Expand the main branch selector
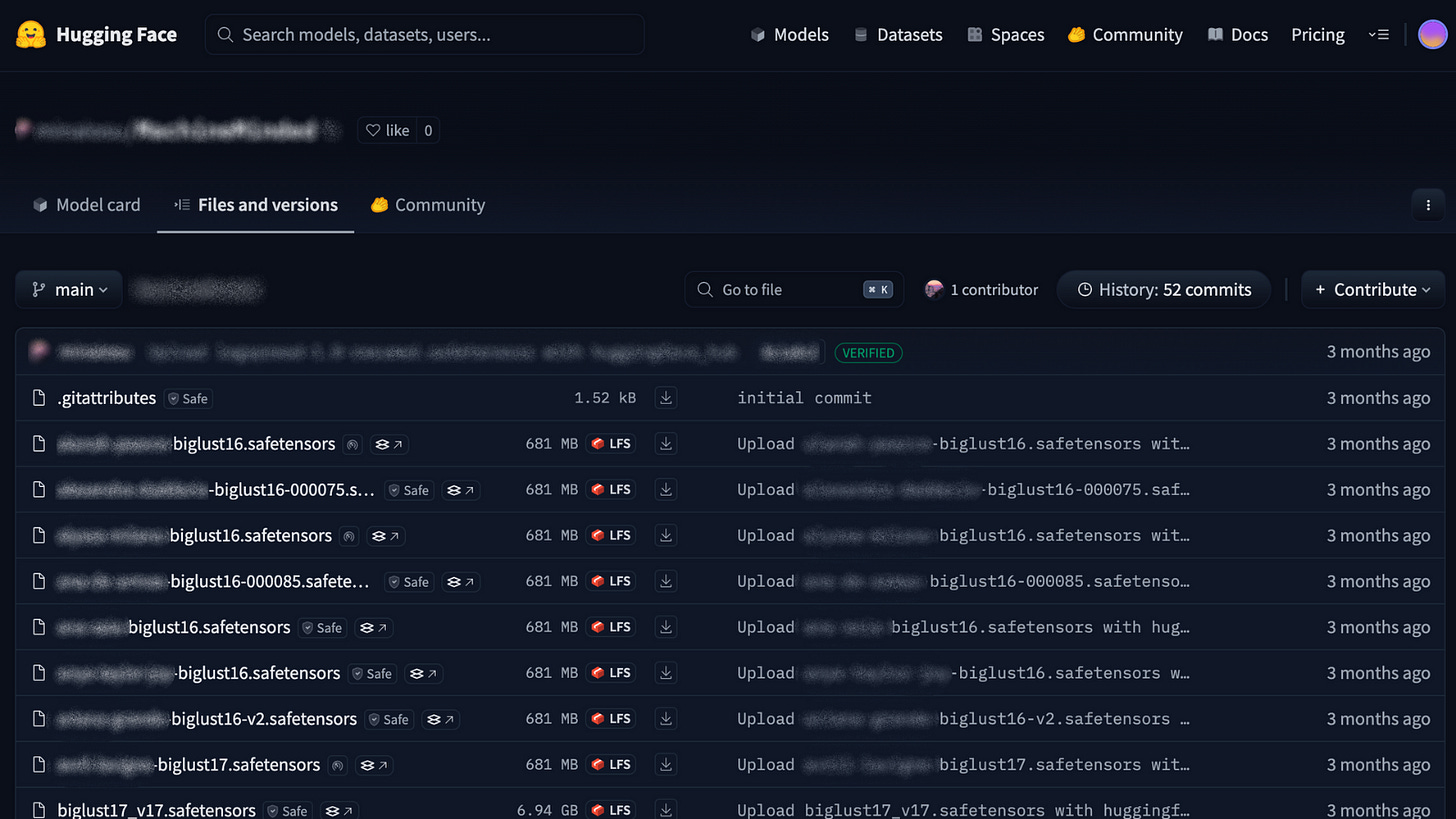Viewport: 1456px width, 819px height. click(x=69, y=289)
